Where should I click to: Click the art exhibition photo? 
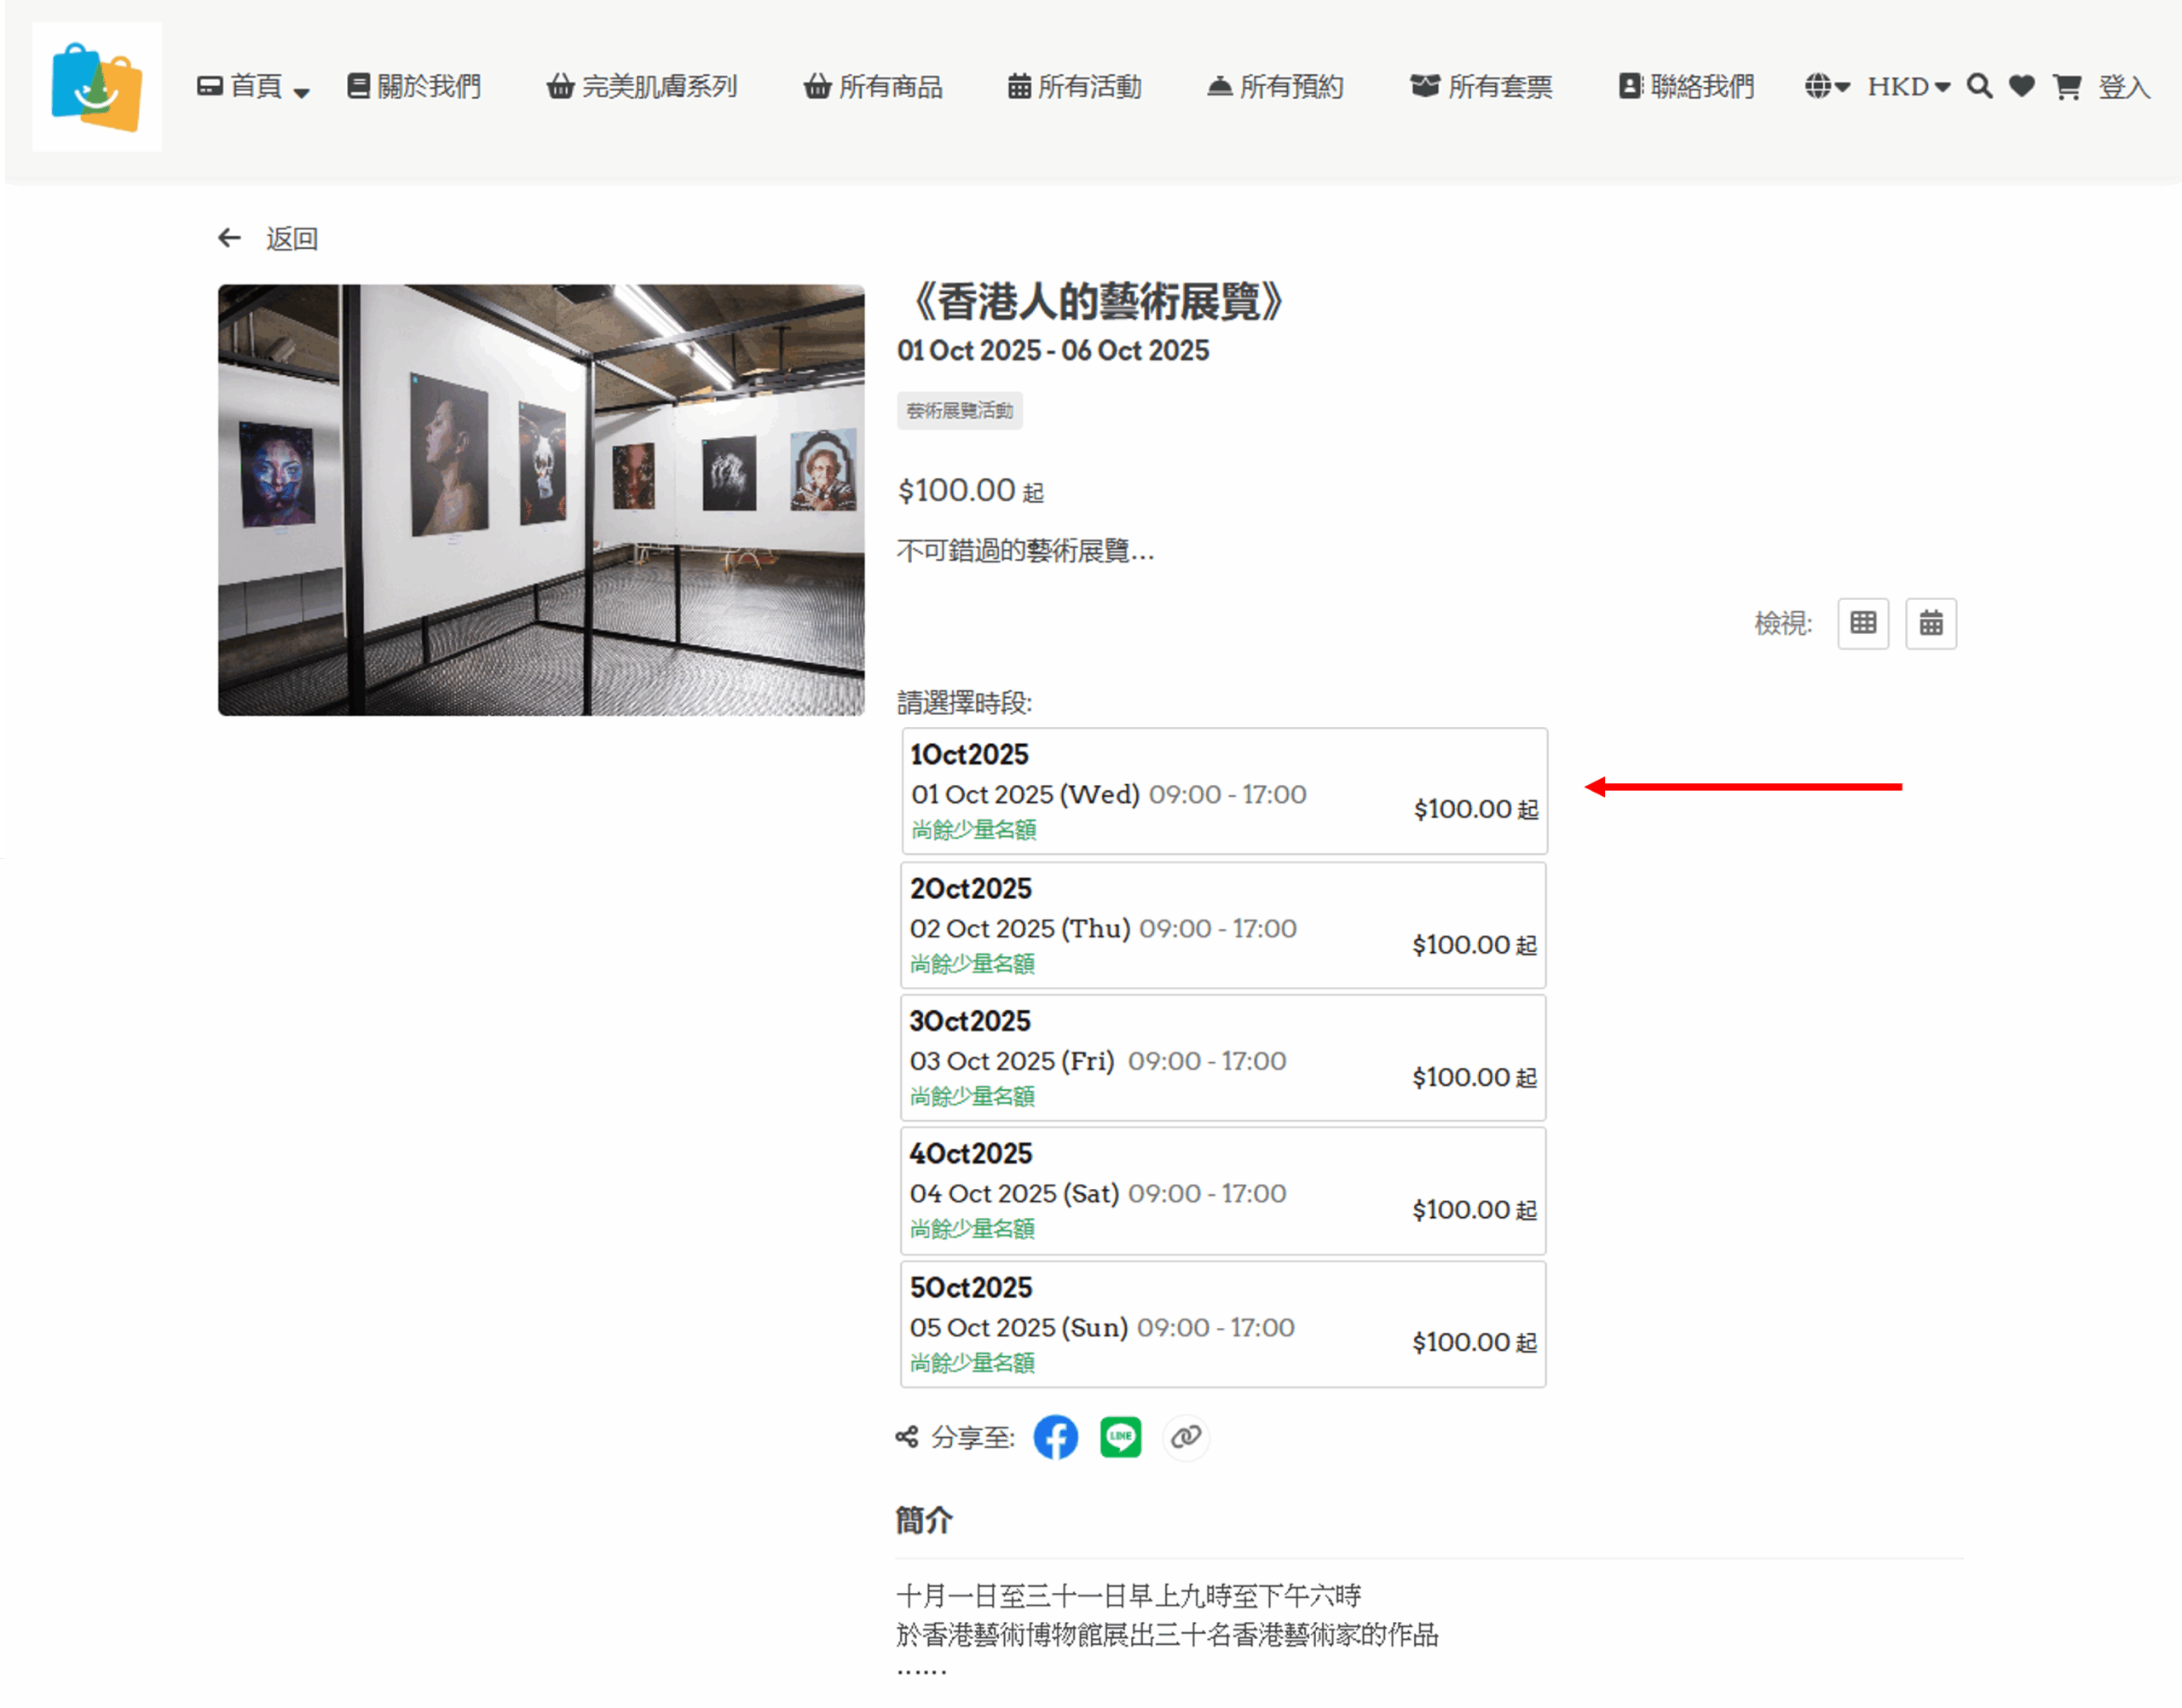click(541, 500)
